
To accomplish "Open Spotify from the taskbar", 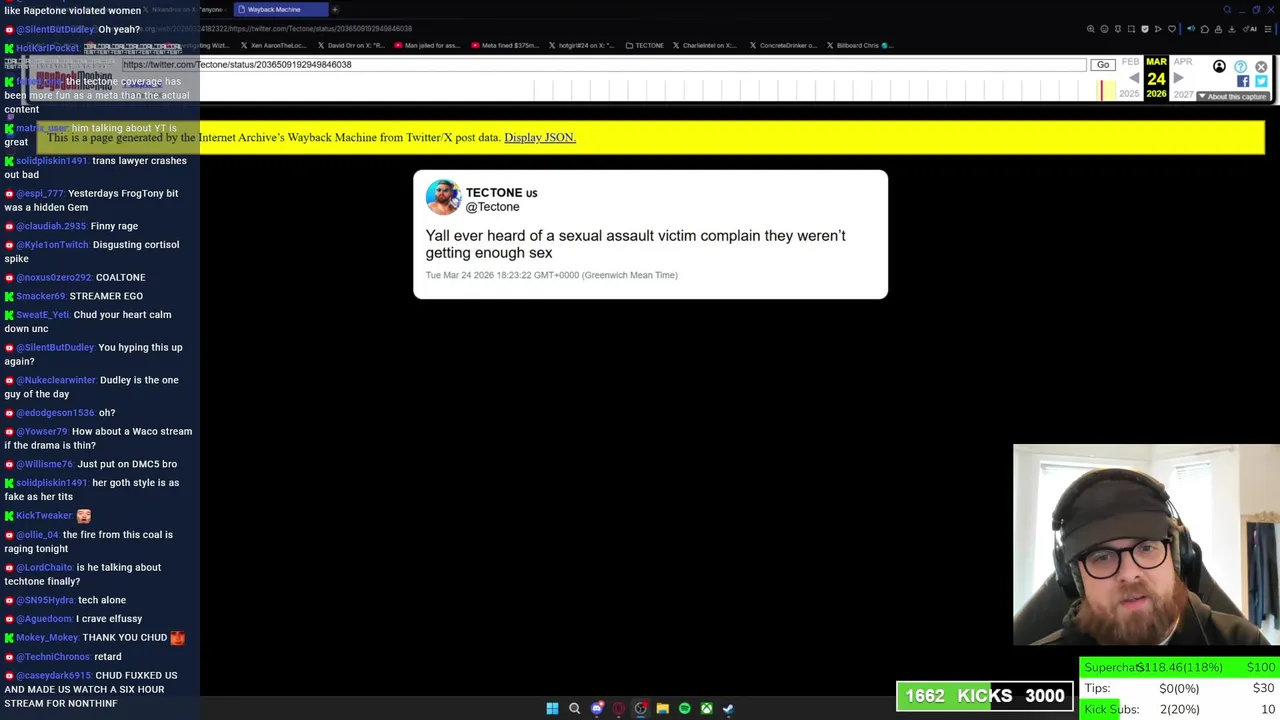I will click(x=684, y=708).
